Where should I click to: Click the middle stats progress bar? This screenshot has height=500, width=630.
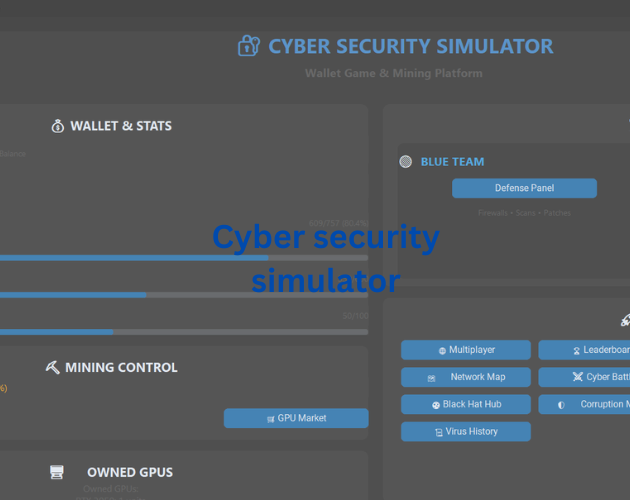click(184, 295)
